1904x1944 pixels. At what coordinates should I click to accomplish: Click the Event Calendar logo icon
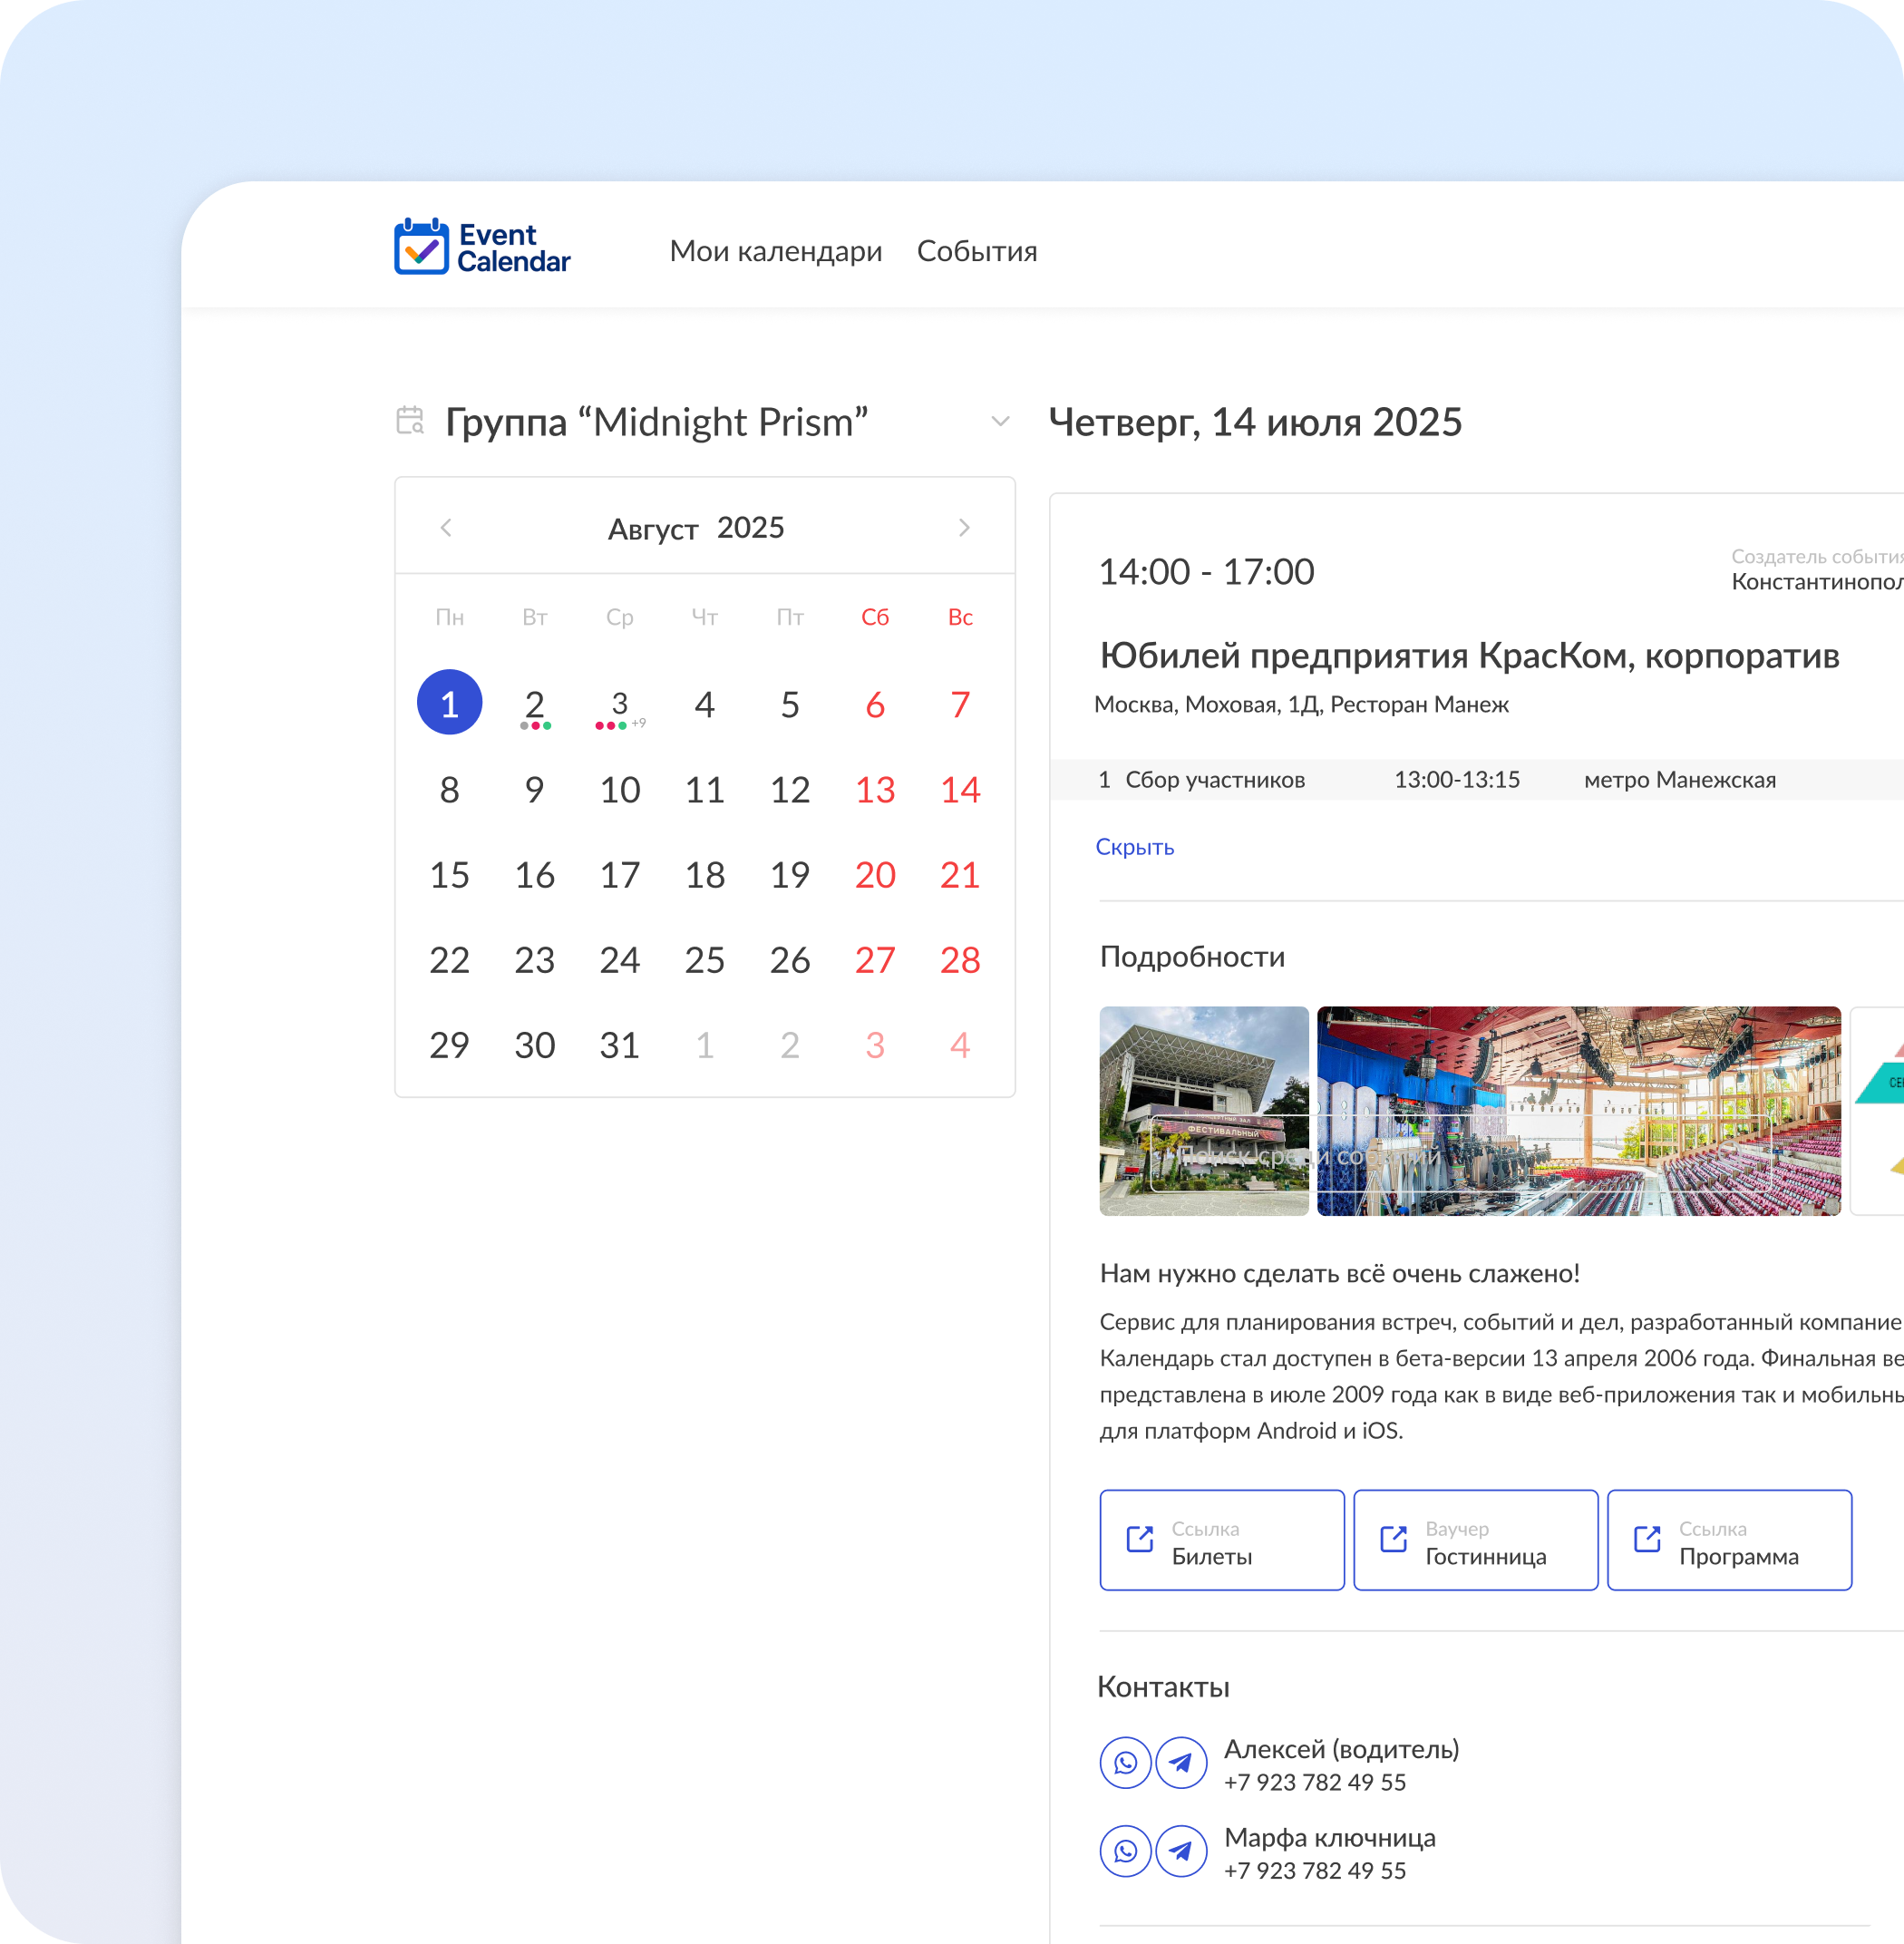(421, 246)
